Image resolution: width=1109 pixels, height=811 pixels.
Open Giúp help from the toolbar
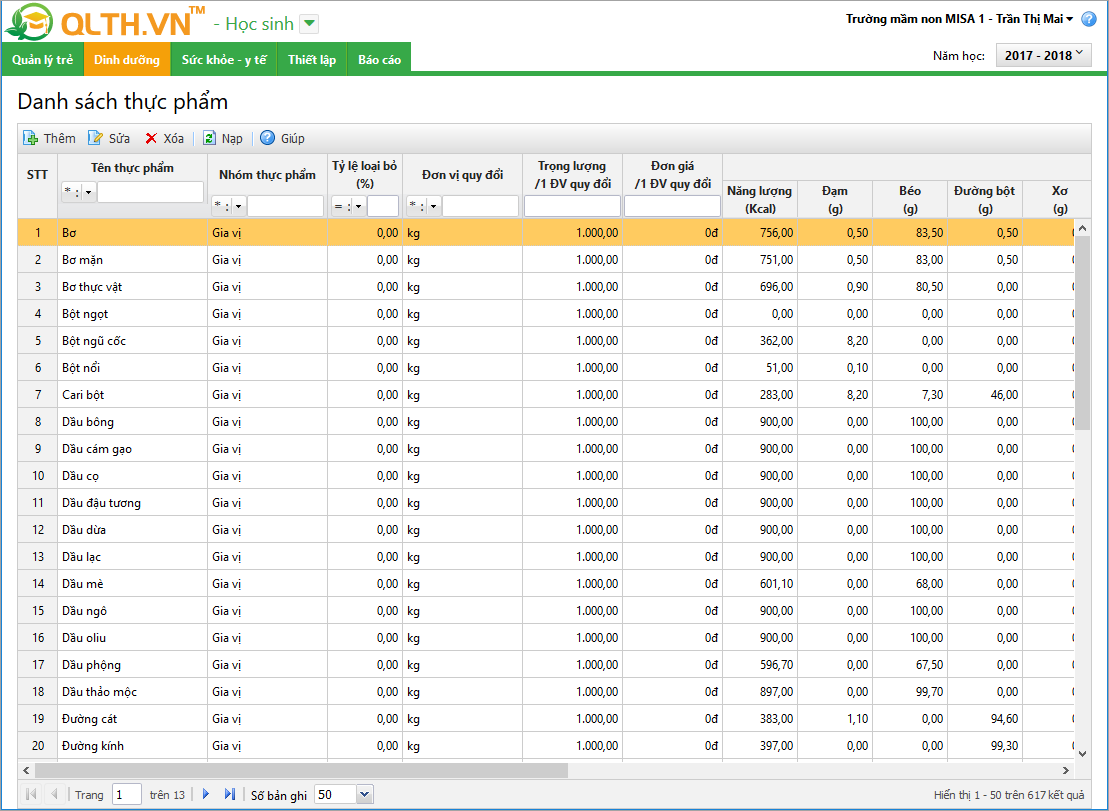click(x=268, y=138)
